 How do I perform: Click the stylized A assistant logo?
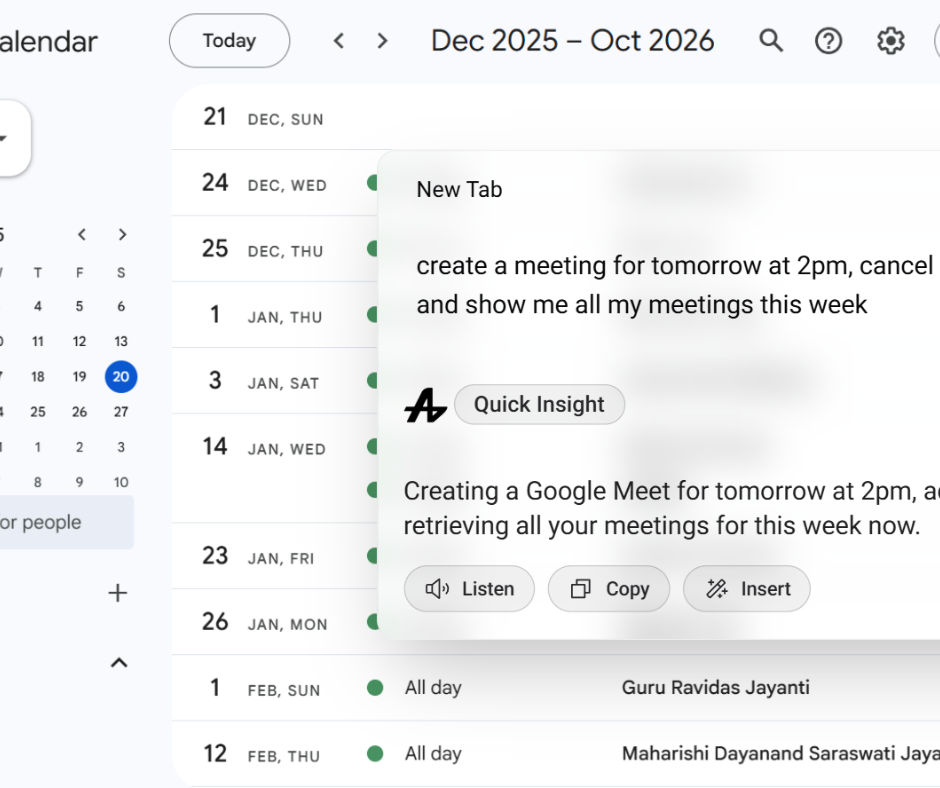[x=425, y=406]
